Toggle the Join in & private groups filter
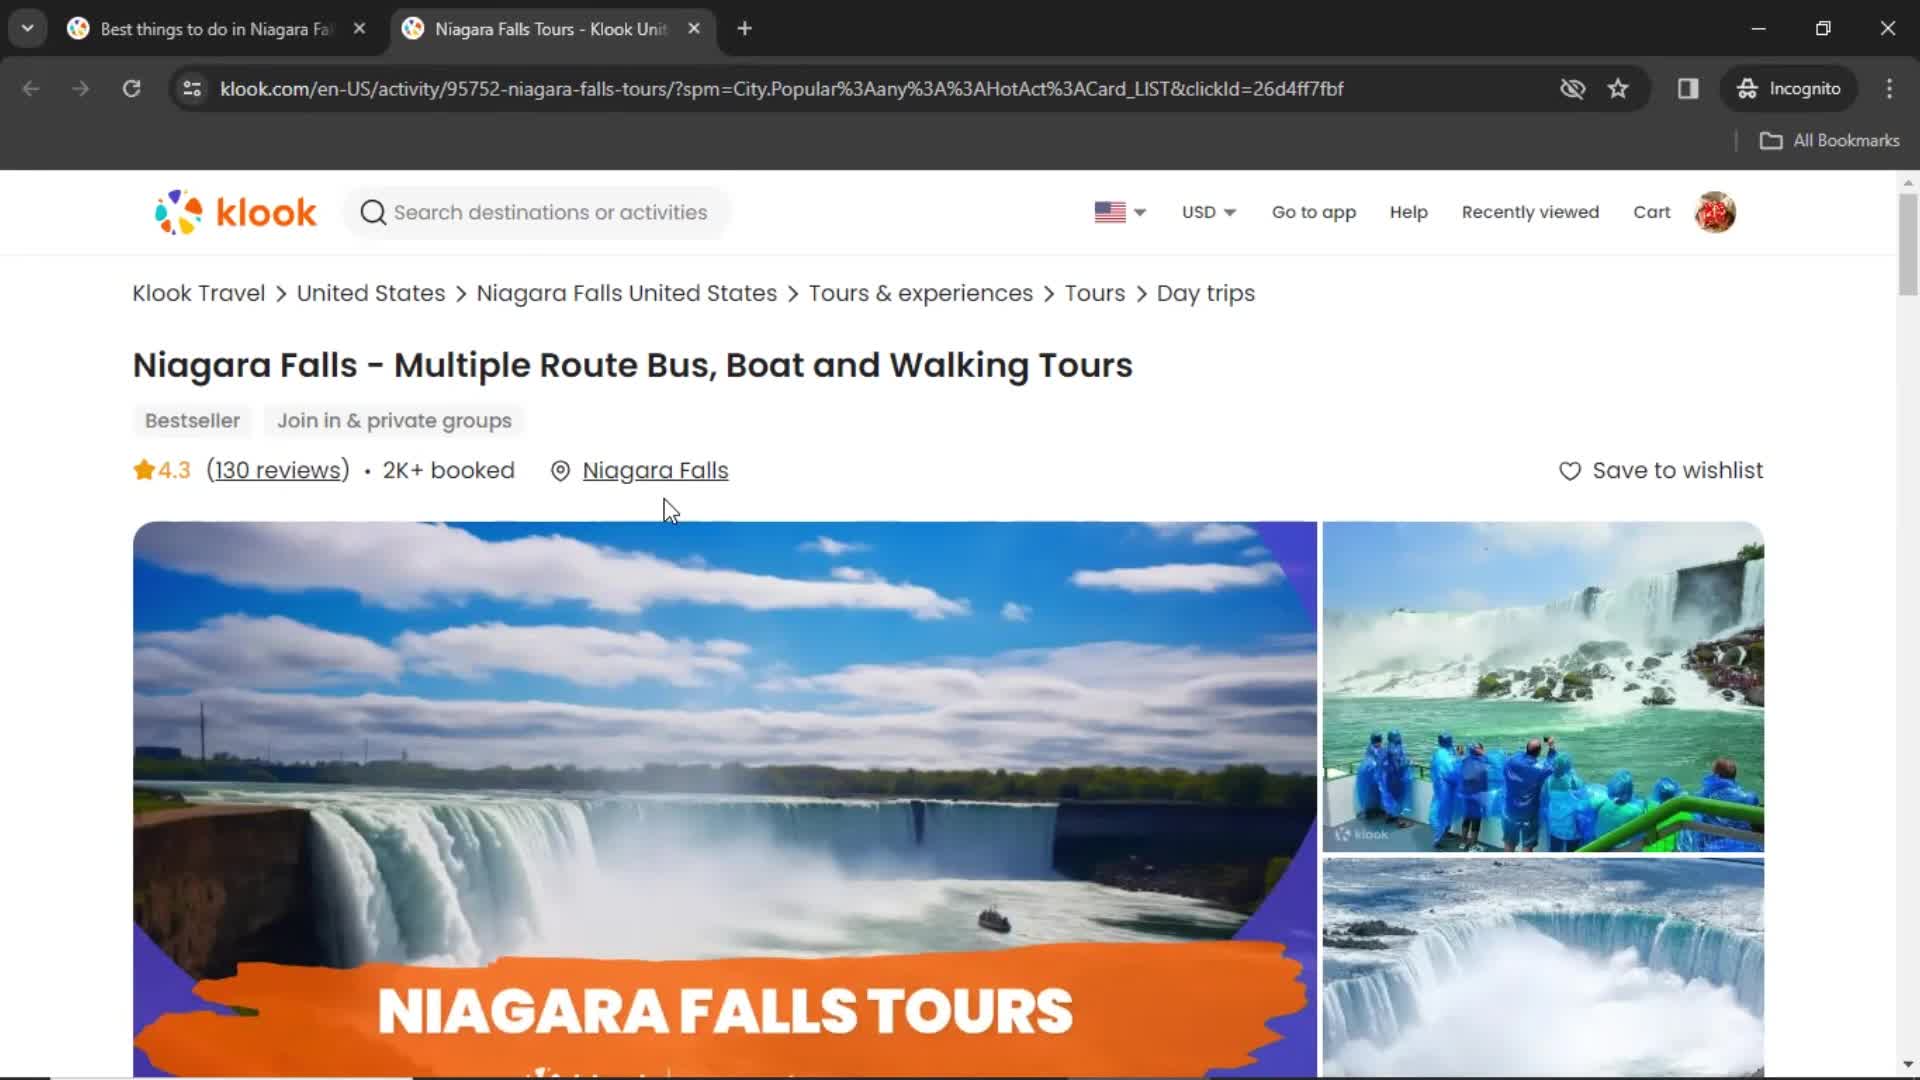The image size is (1920, 1080). click(394, 419)
